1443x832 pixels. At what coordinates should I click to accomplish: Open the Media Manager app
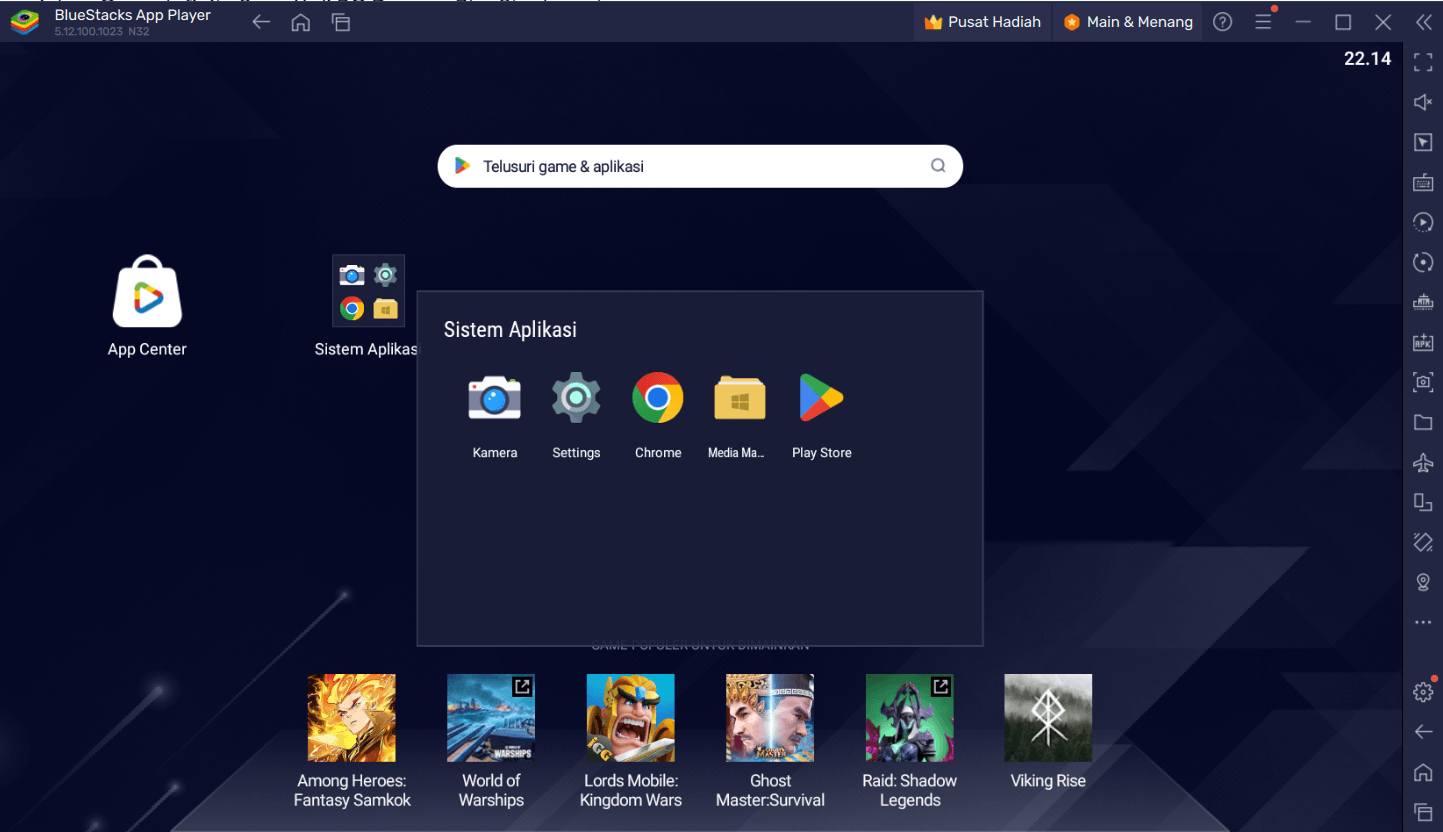click(740, 398)
